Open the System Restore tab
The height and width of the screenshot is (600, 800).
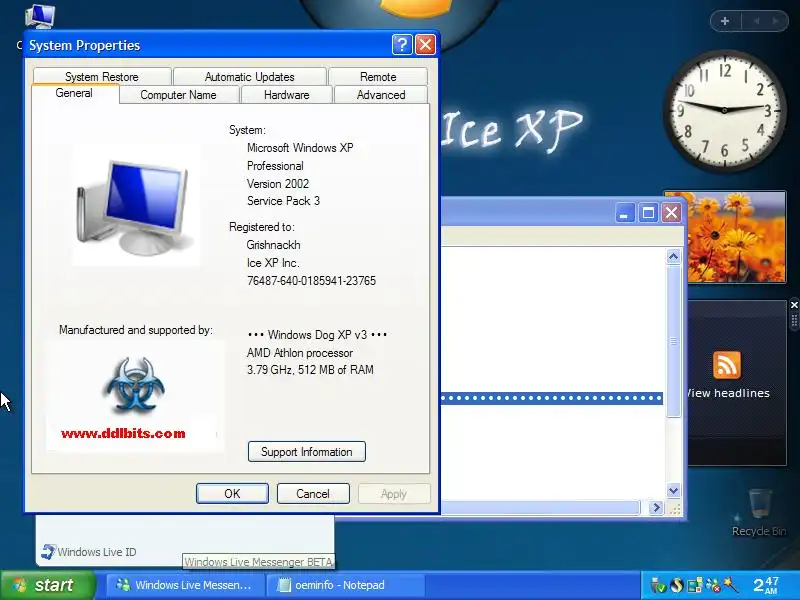pyautogui.click(x=102, y=77)
